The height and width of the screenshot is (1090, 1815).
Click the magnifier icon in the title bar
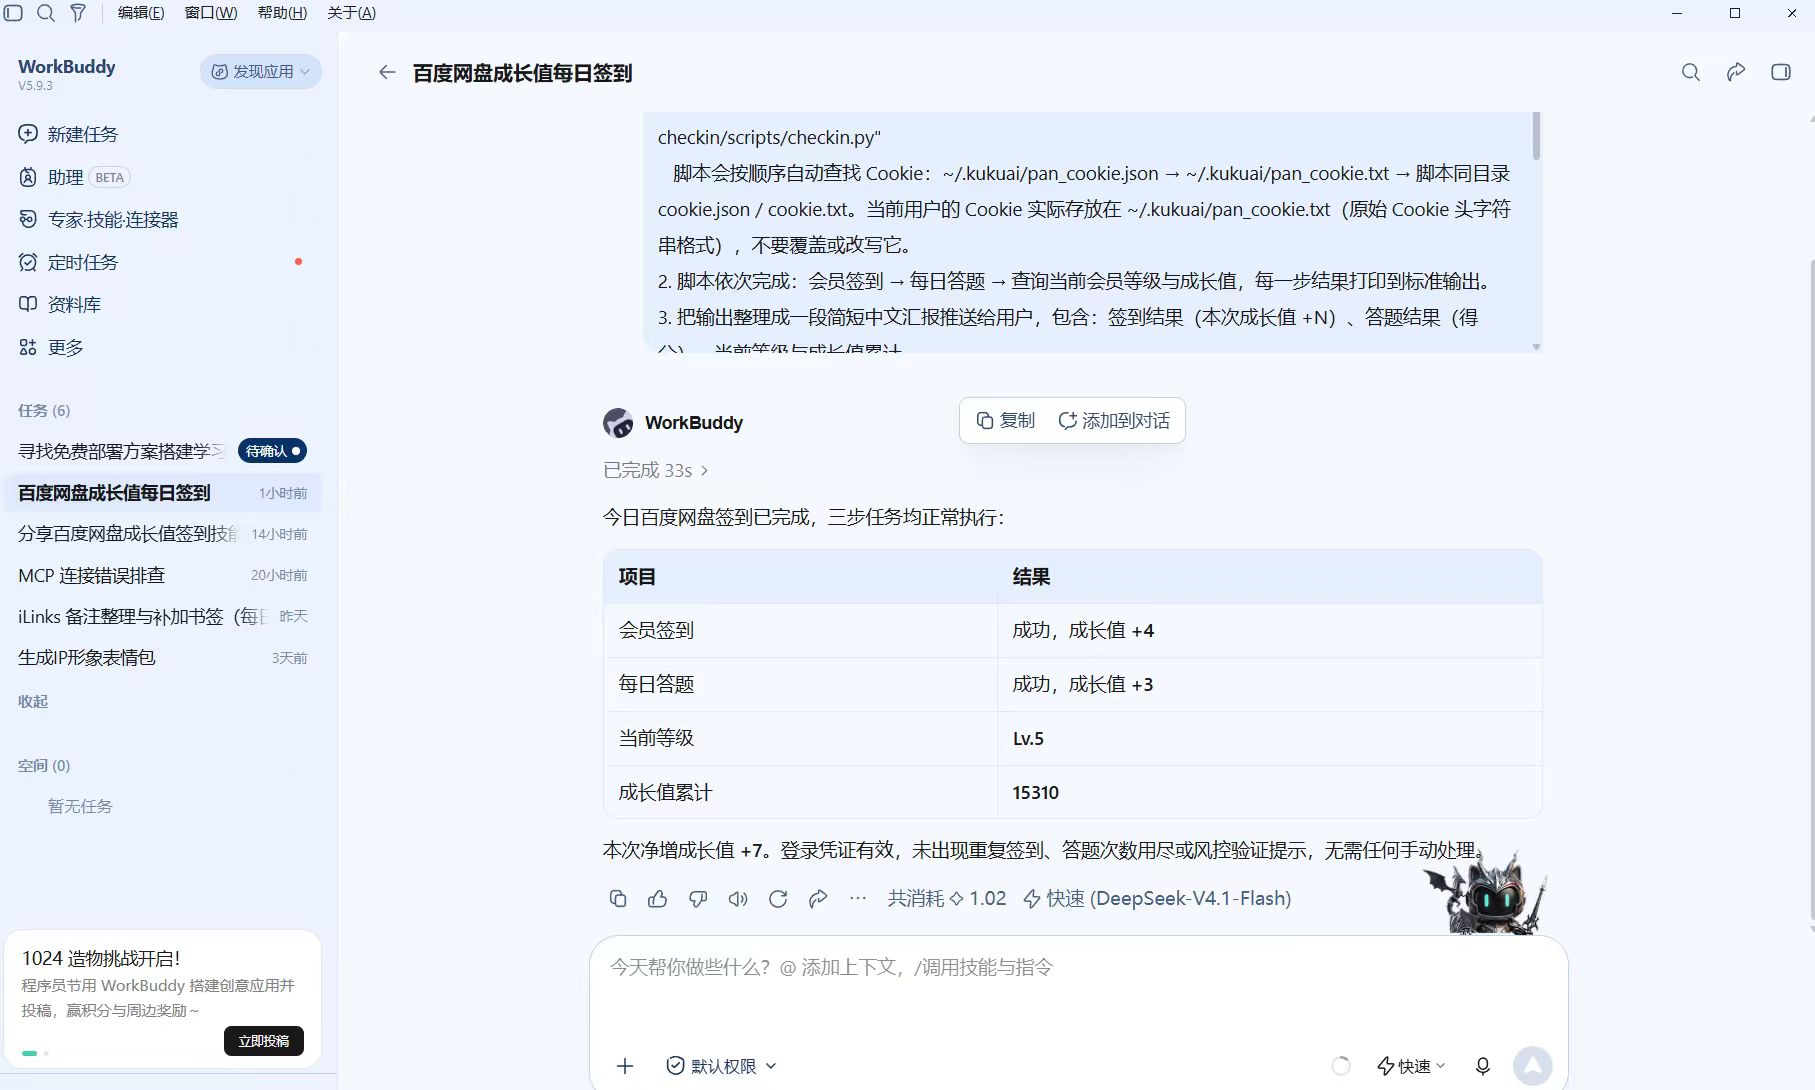coord(46,13)
